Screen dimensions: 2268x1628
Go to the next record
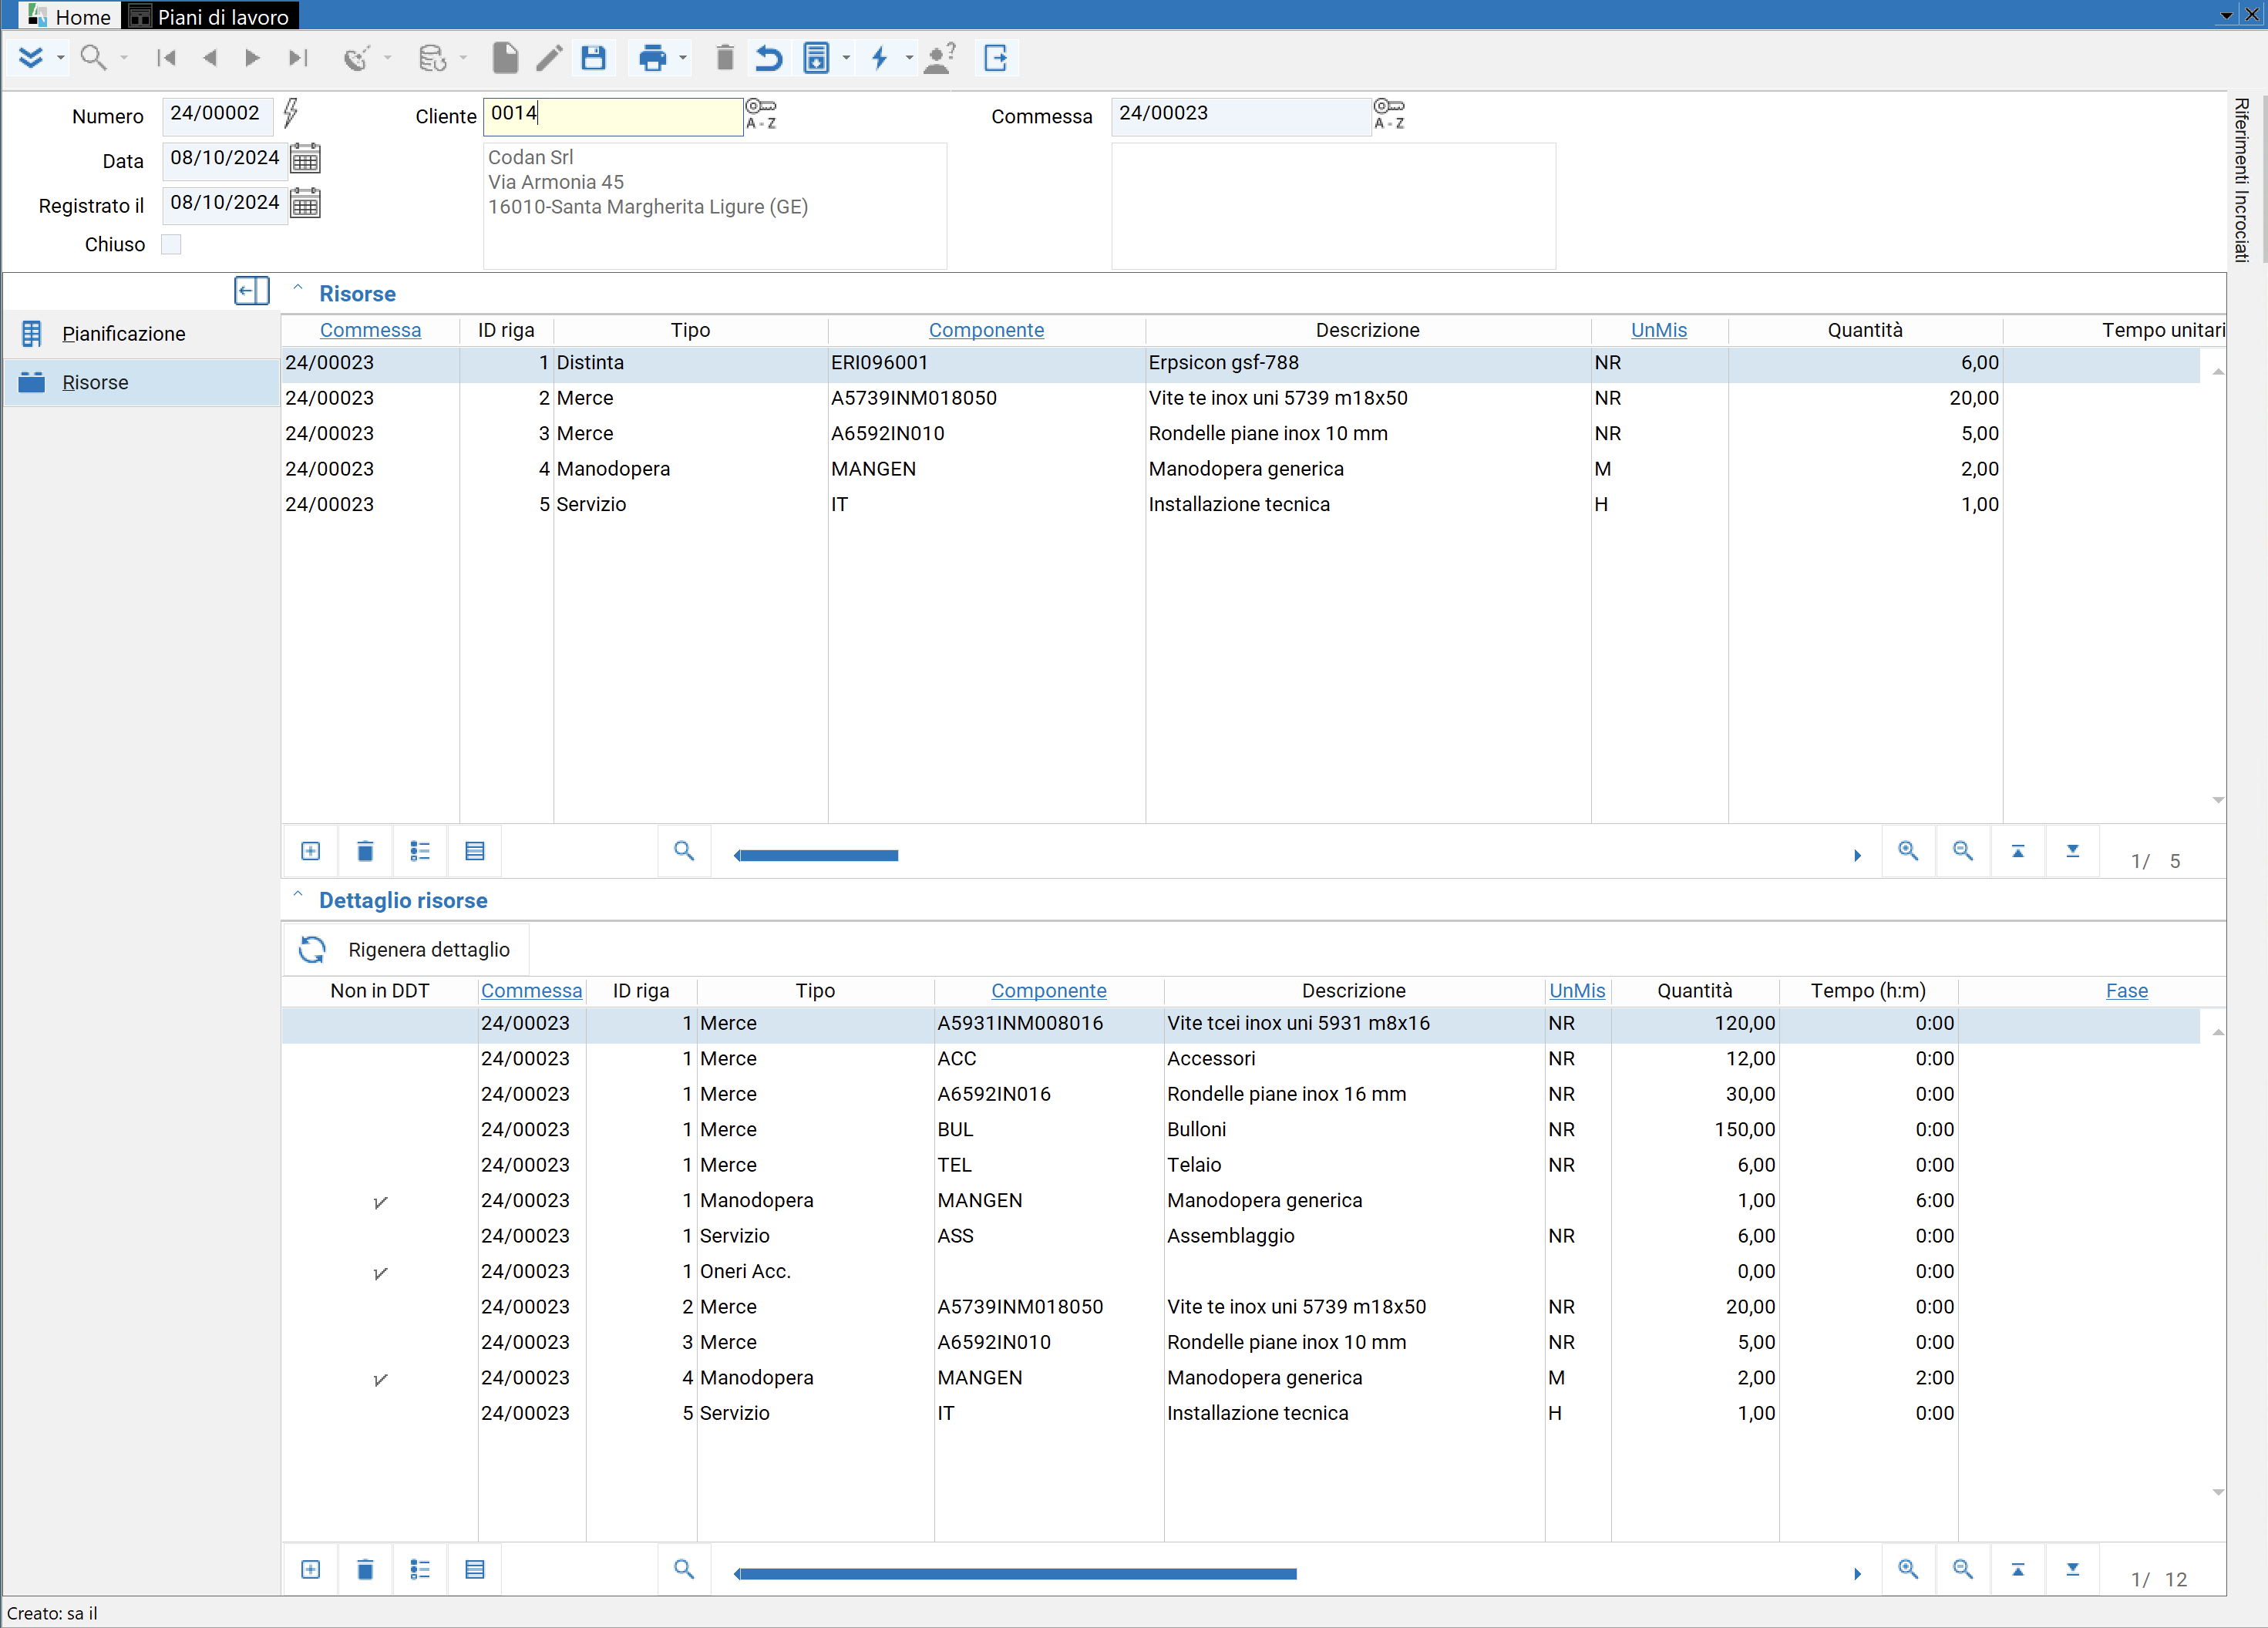[253, 58]
